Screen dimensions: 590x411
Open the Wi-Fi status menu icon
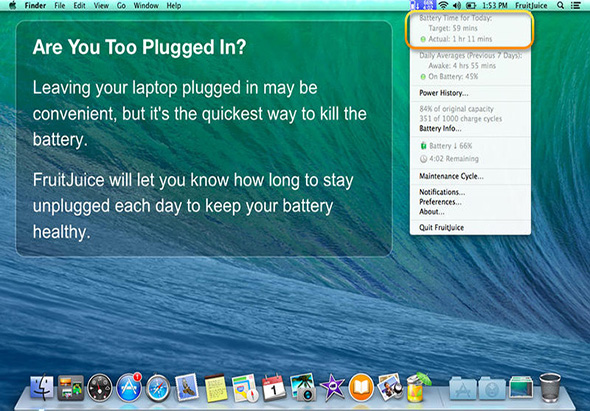[x=444, y=5]
